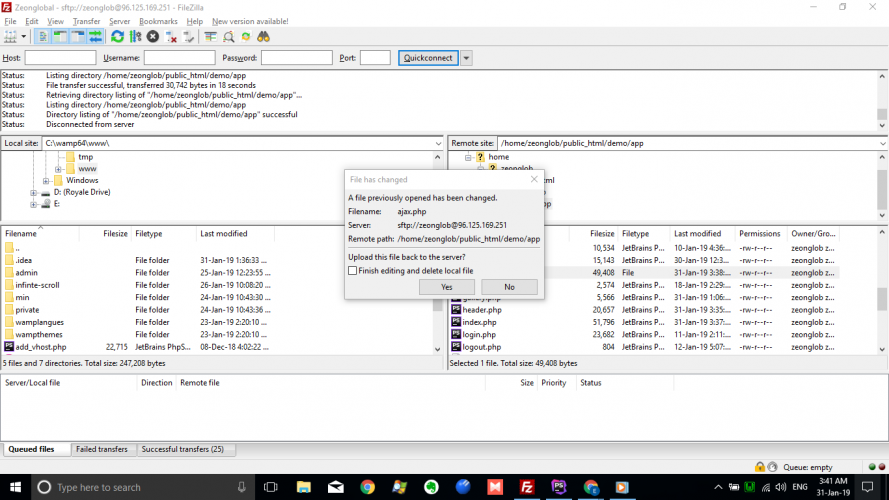889x500 pixels.
Task: Select the admin folder in local list
Action: (x=26, y=273)
